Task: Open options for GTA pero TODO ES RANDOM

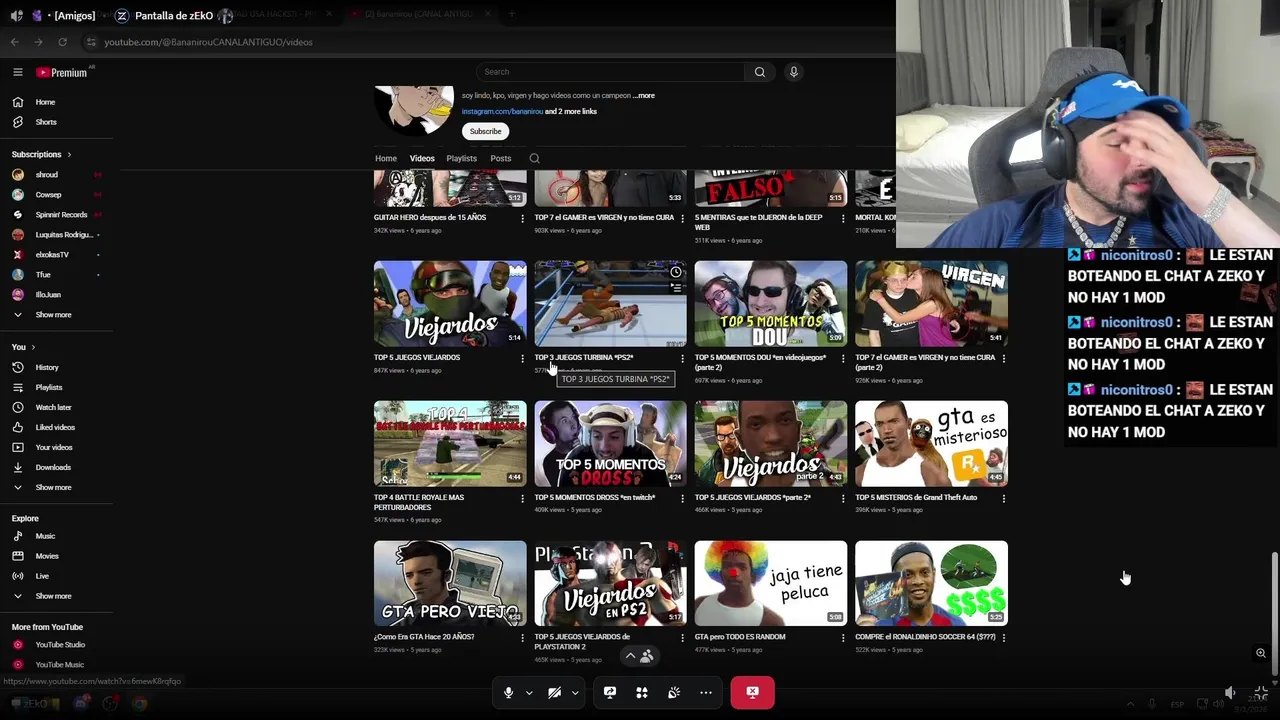Action: coord(842,638)
